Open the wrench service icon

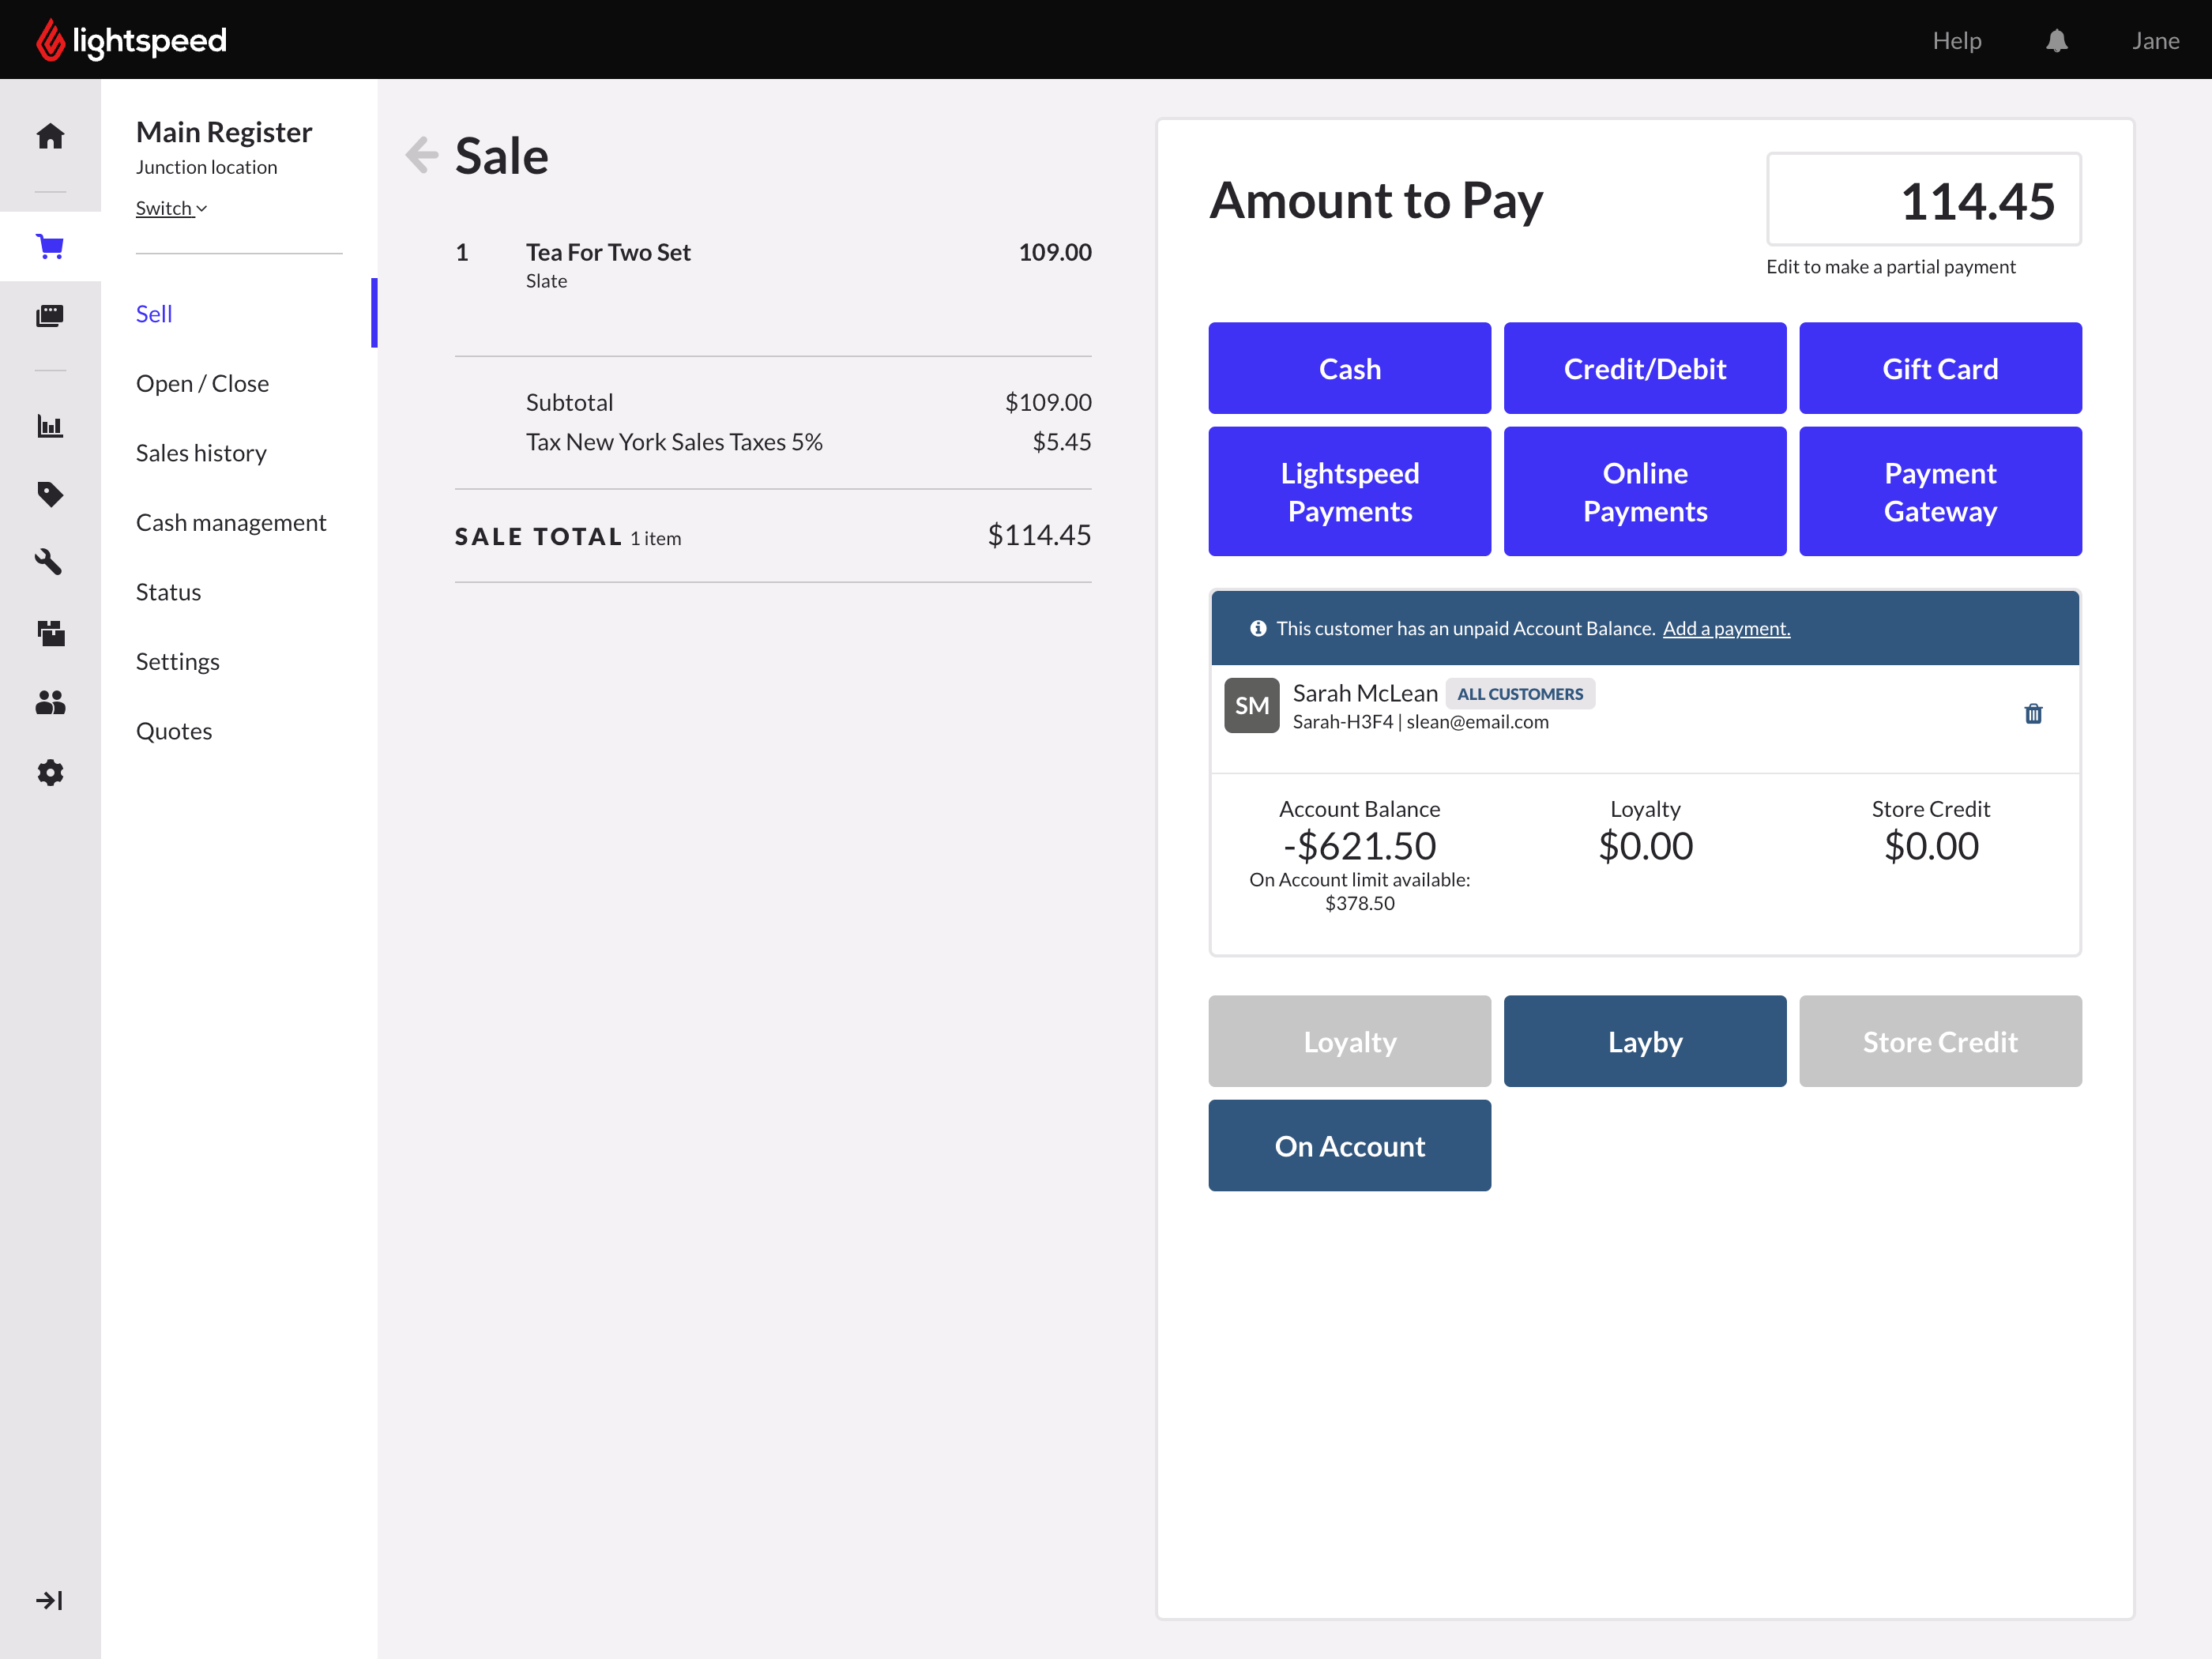[x=50, y=563]
